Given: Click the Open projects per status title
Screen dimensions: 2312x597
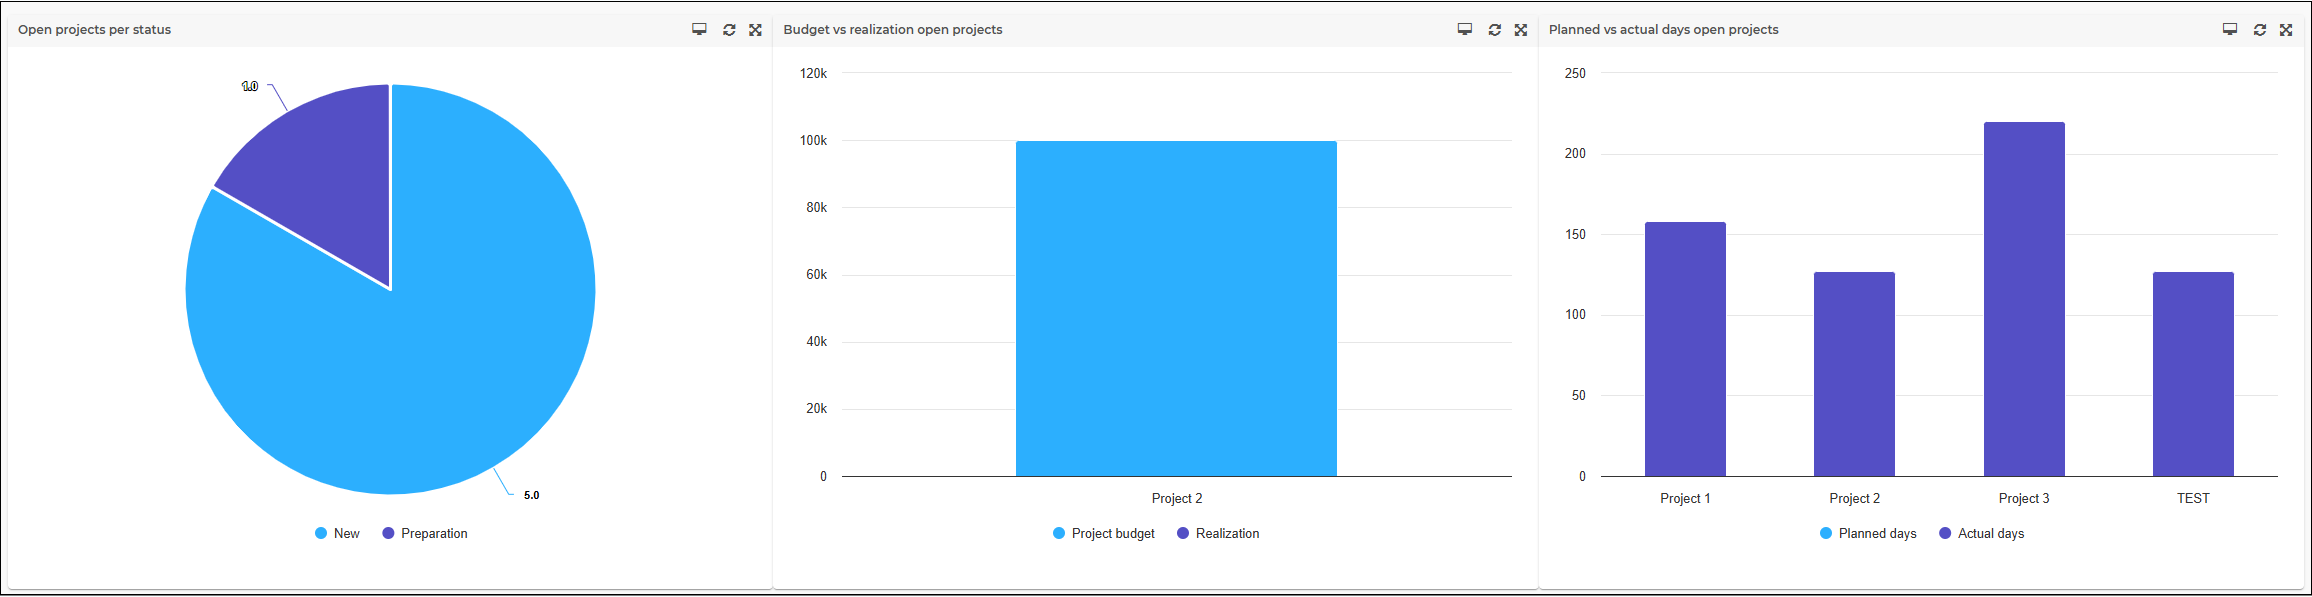Looking at the screenshot, I should tap(94, 30).
